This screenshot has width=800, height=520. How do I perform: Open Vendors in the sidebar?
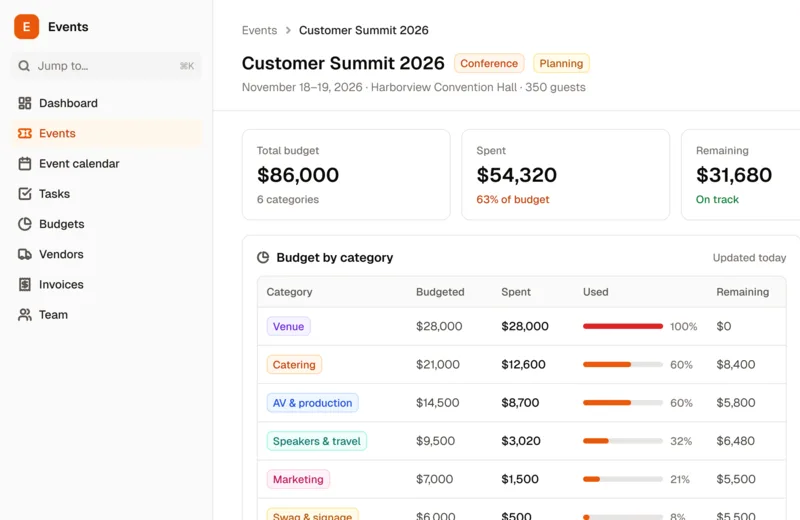[x=106, y=254]
